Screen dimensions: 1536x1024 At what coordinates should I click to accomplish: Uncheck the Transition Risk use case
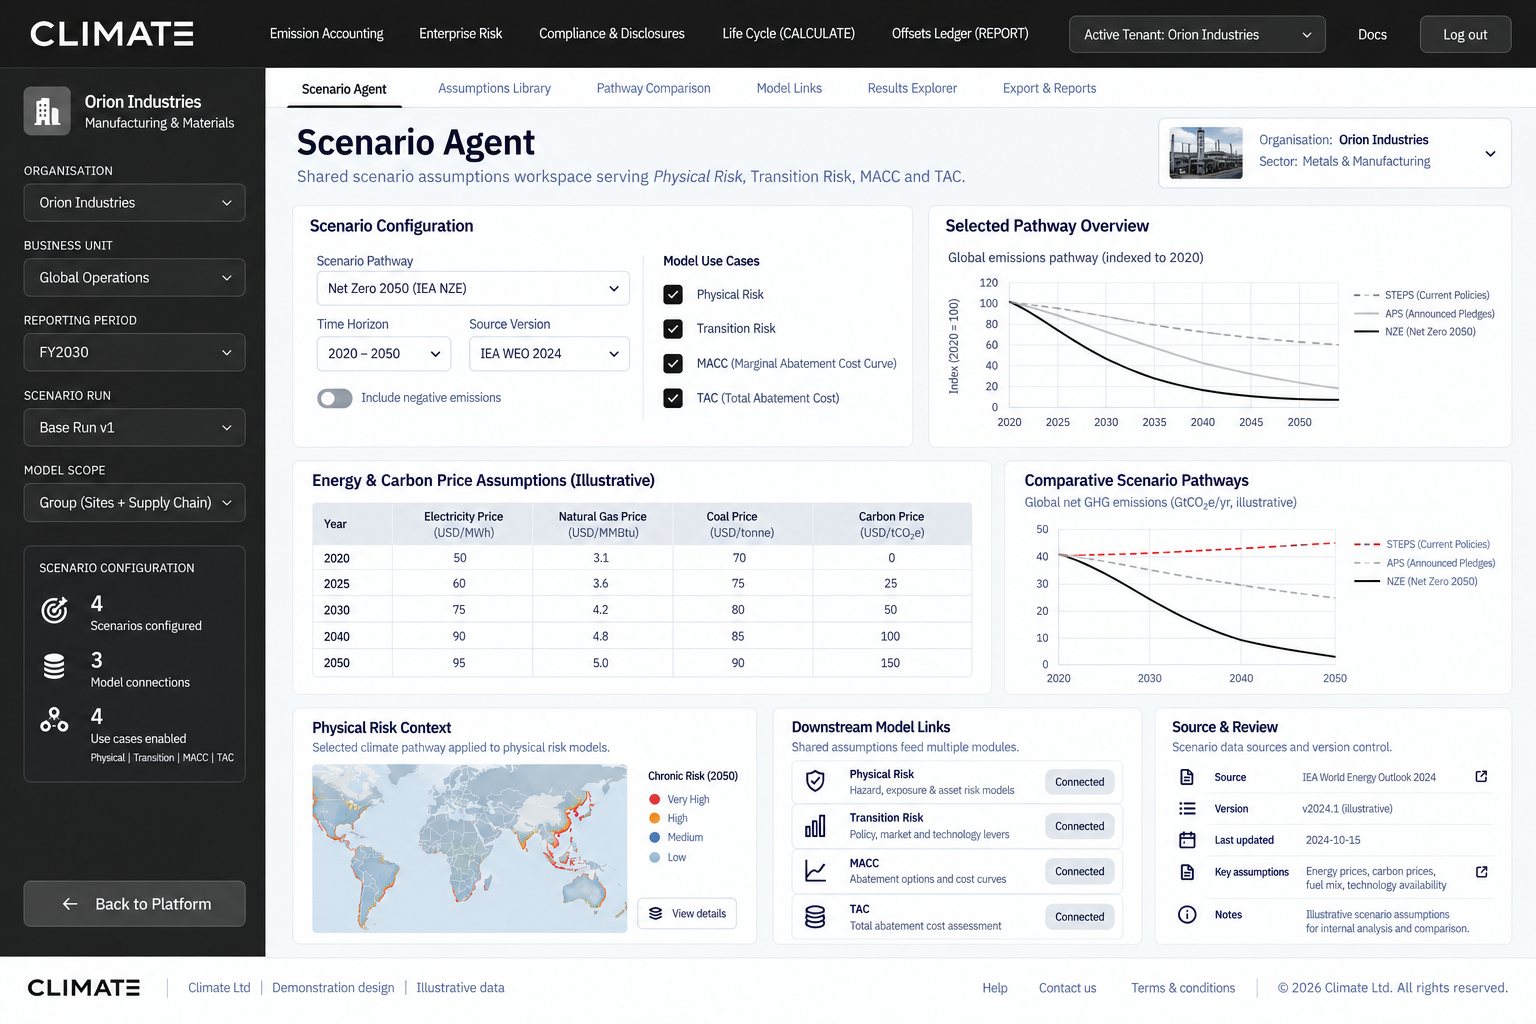pyautogui.click(x=673, y=329)
